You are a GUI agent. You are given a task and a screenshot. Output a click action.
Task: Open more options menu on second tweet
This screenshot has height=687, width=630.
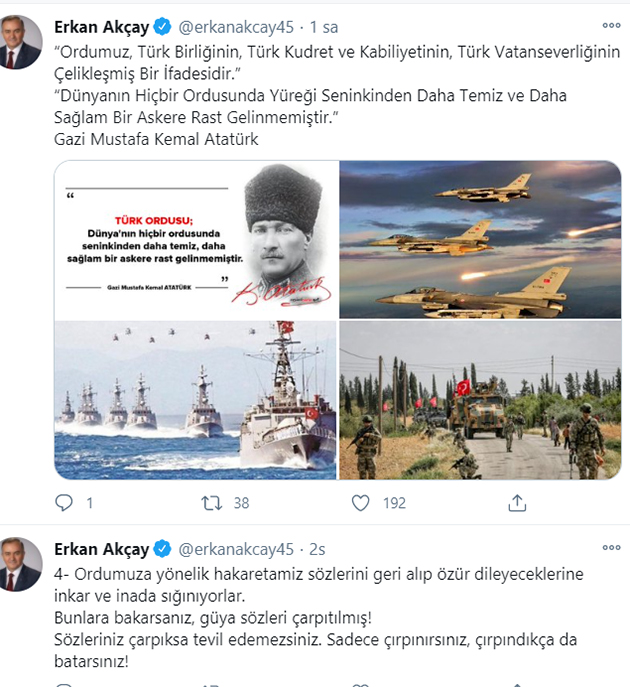611,547
